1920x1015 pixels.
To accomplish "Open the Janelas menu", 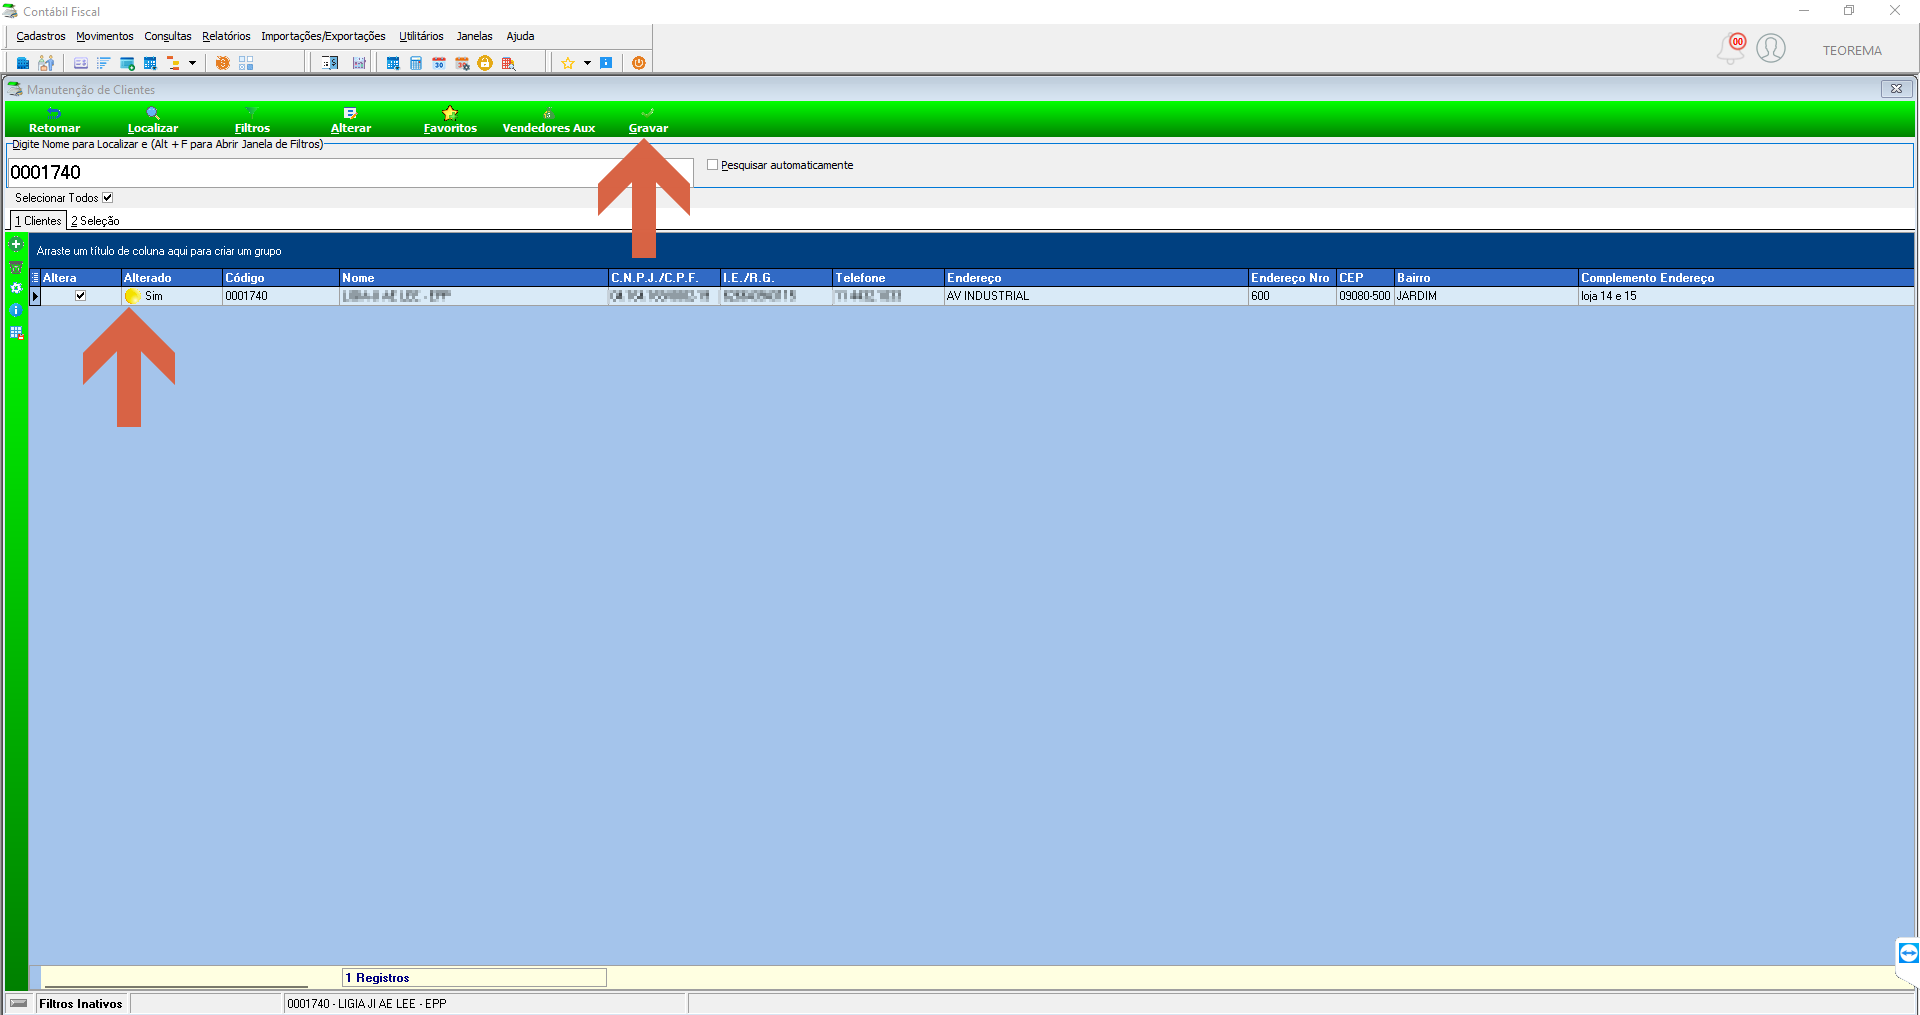I will [x=474, y=36].
